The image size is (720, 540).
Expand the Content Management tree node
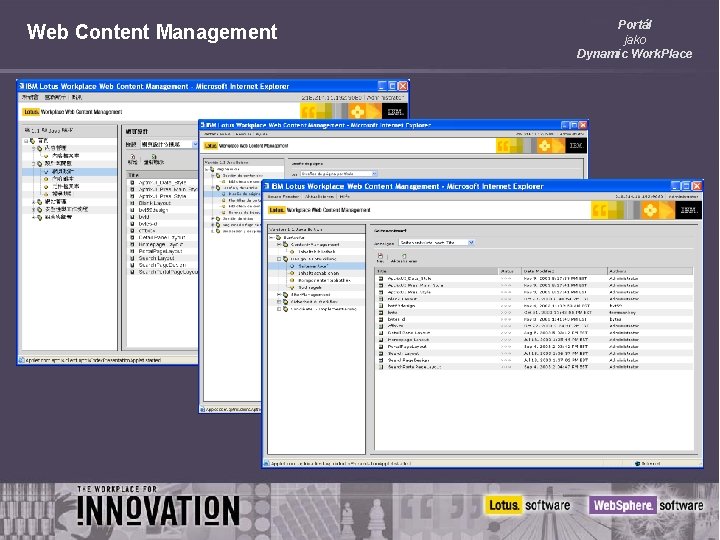(279, 245)
